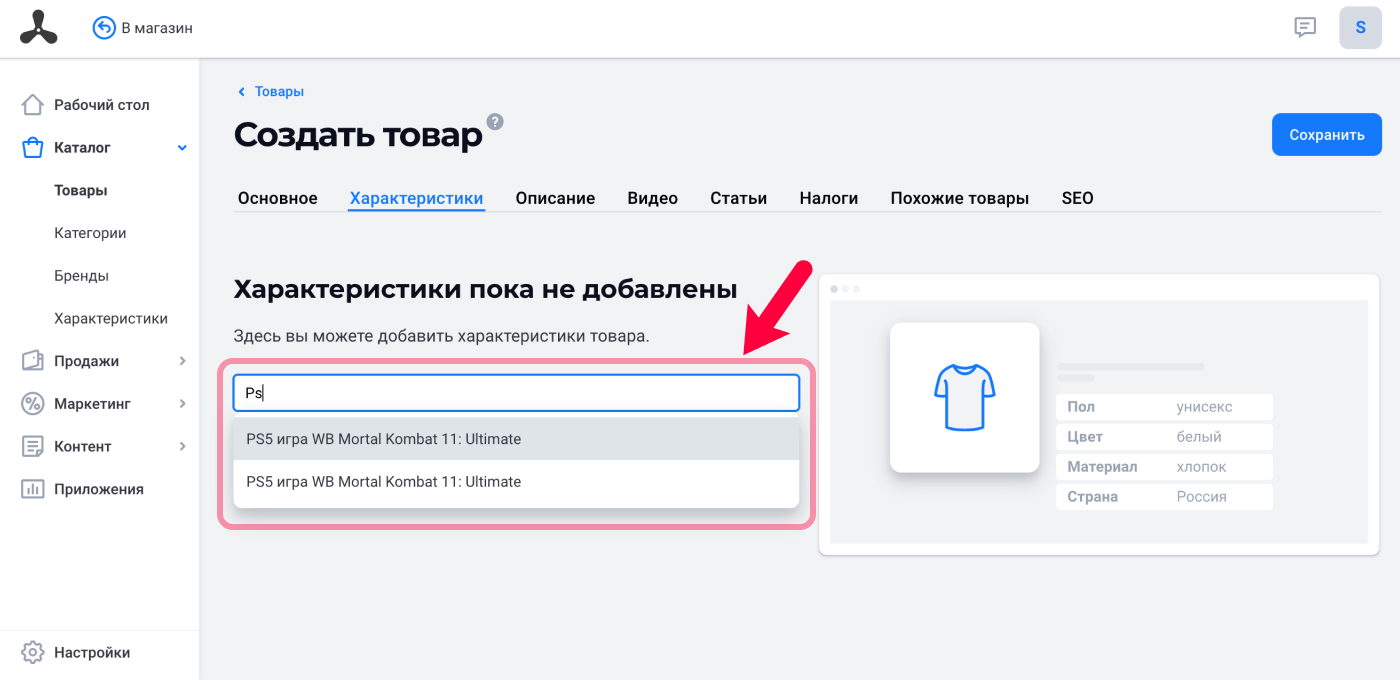Image resolution: width=1400 pixels, height=680 pixels.
Task: Click the propeller logo icon
Action: 39,28
